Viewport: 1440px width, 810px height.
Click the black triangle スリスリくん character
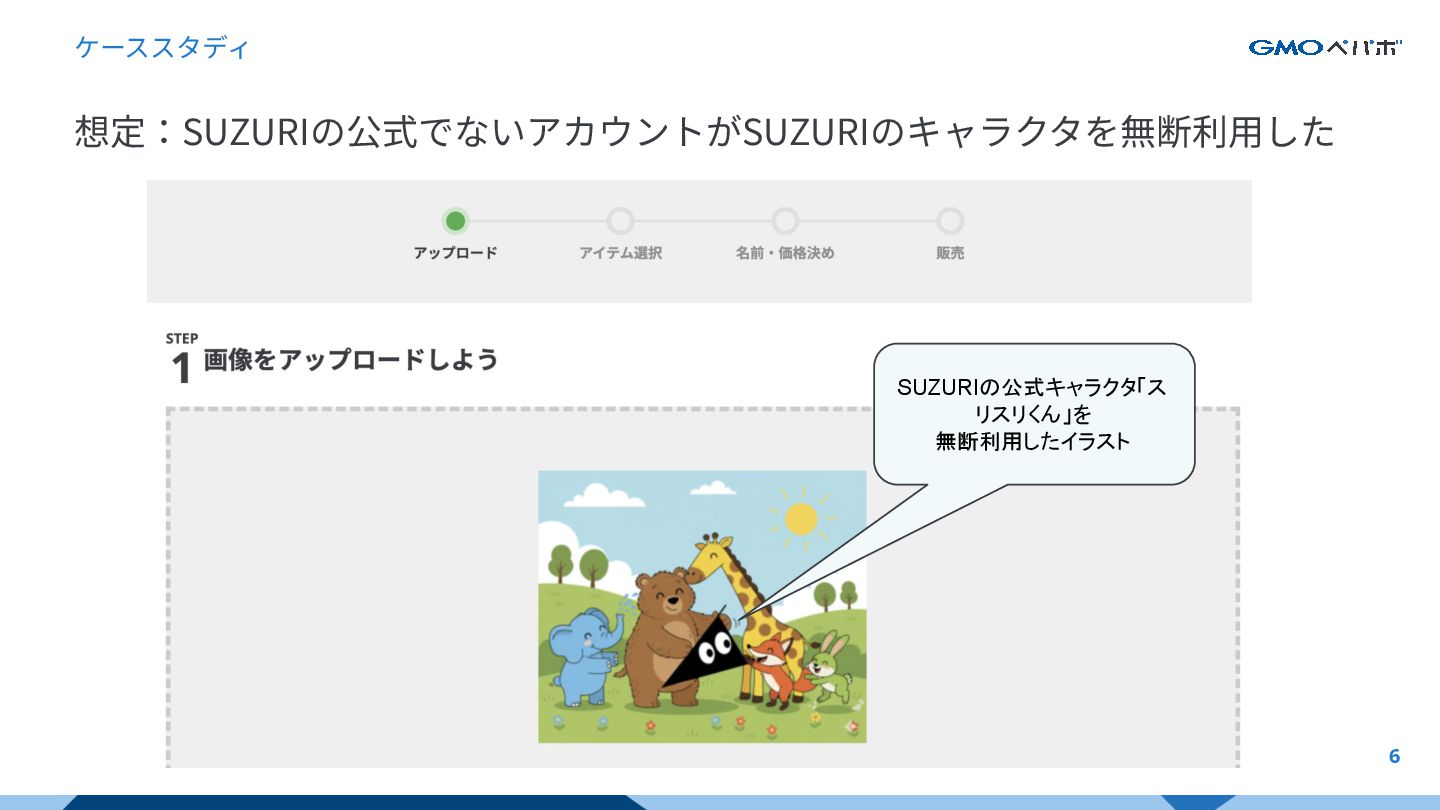pos(706,651)
